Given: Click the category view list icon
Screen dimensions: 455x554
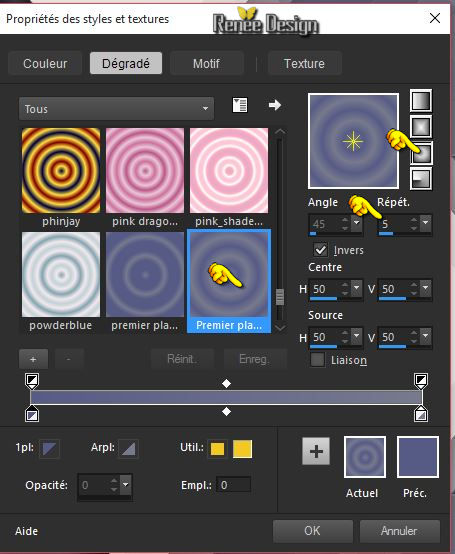Looking at the screenshot, I should tap(240, 105).
